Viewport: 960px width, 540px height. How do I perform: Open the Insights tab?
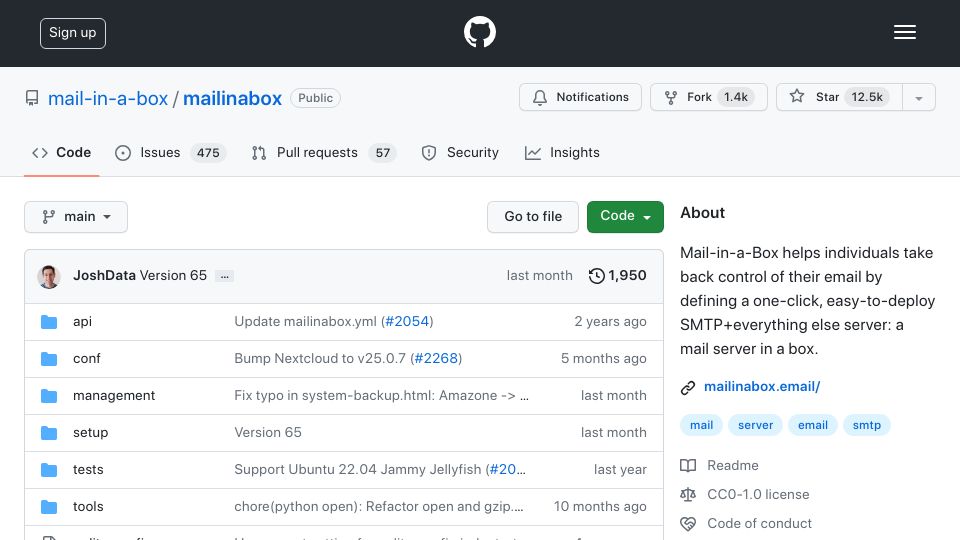pyautogui.click(x=562, y=152)
